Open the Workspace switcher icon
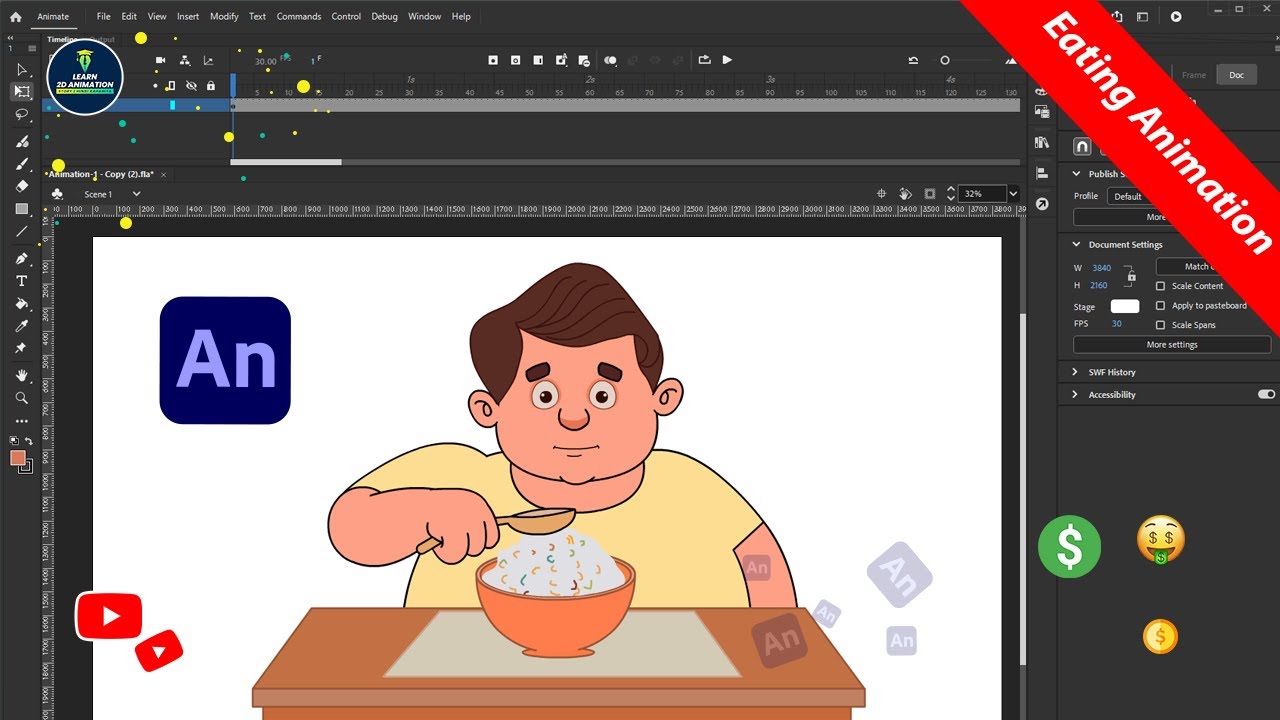The width and height of the screenshot is (1280, 720). click(x=1143, y=16)
